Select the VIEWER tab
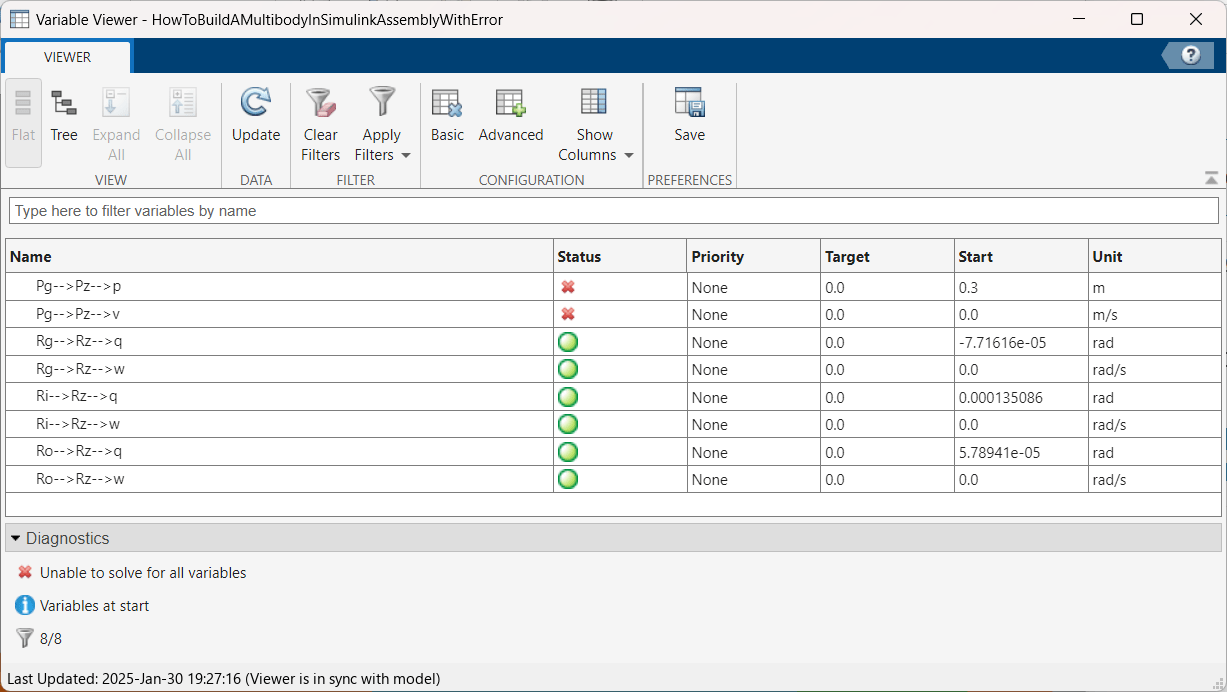This screenshot has height=692, width=1227. [x=67, y=57]
